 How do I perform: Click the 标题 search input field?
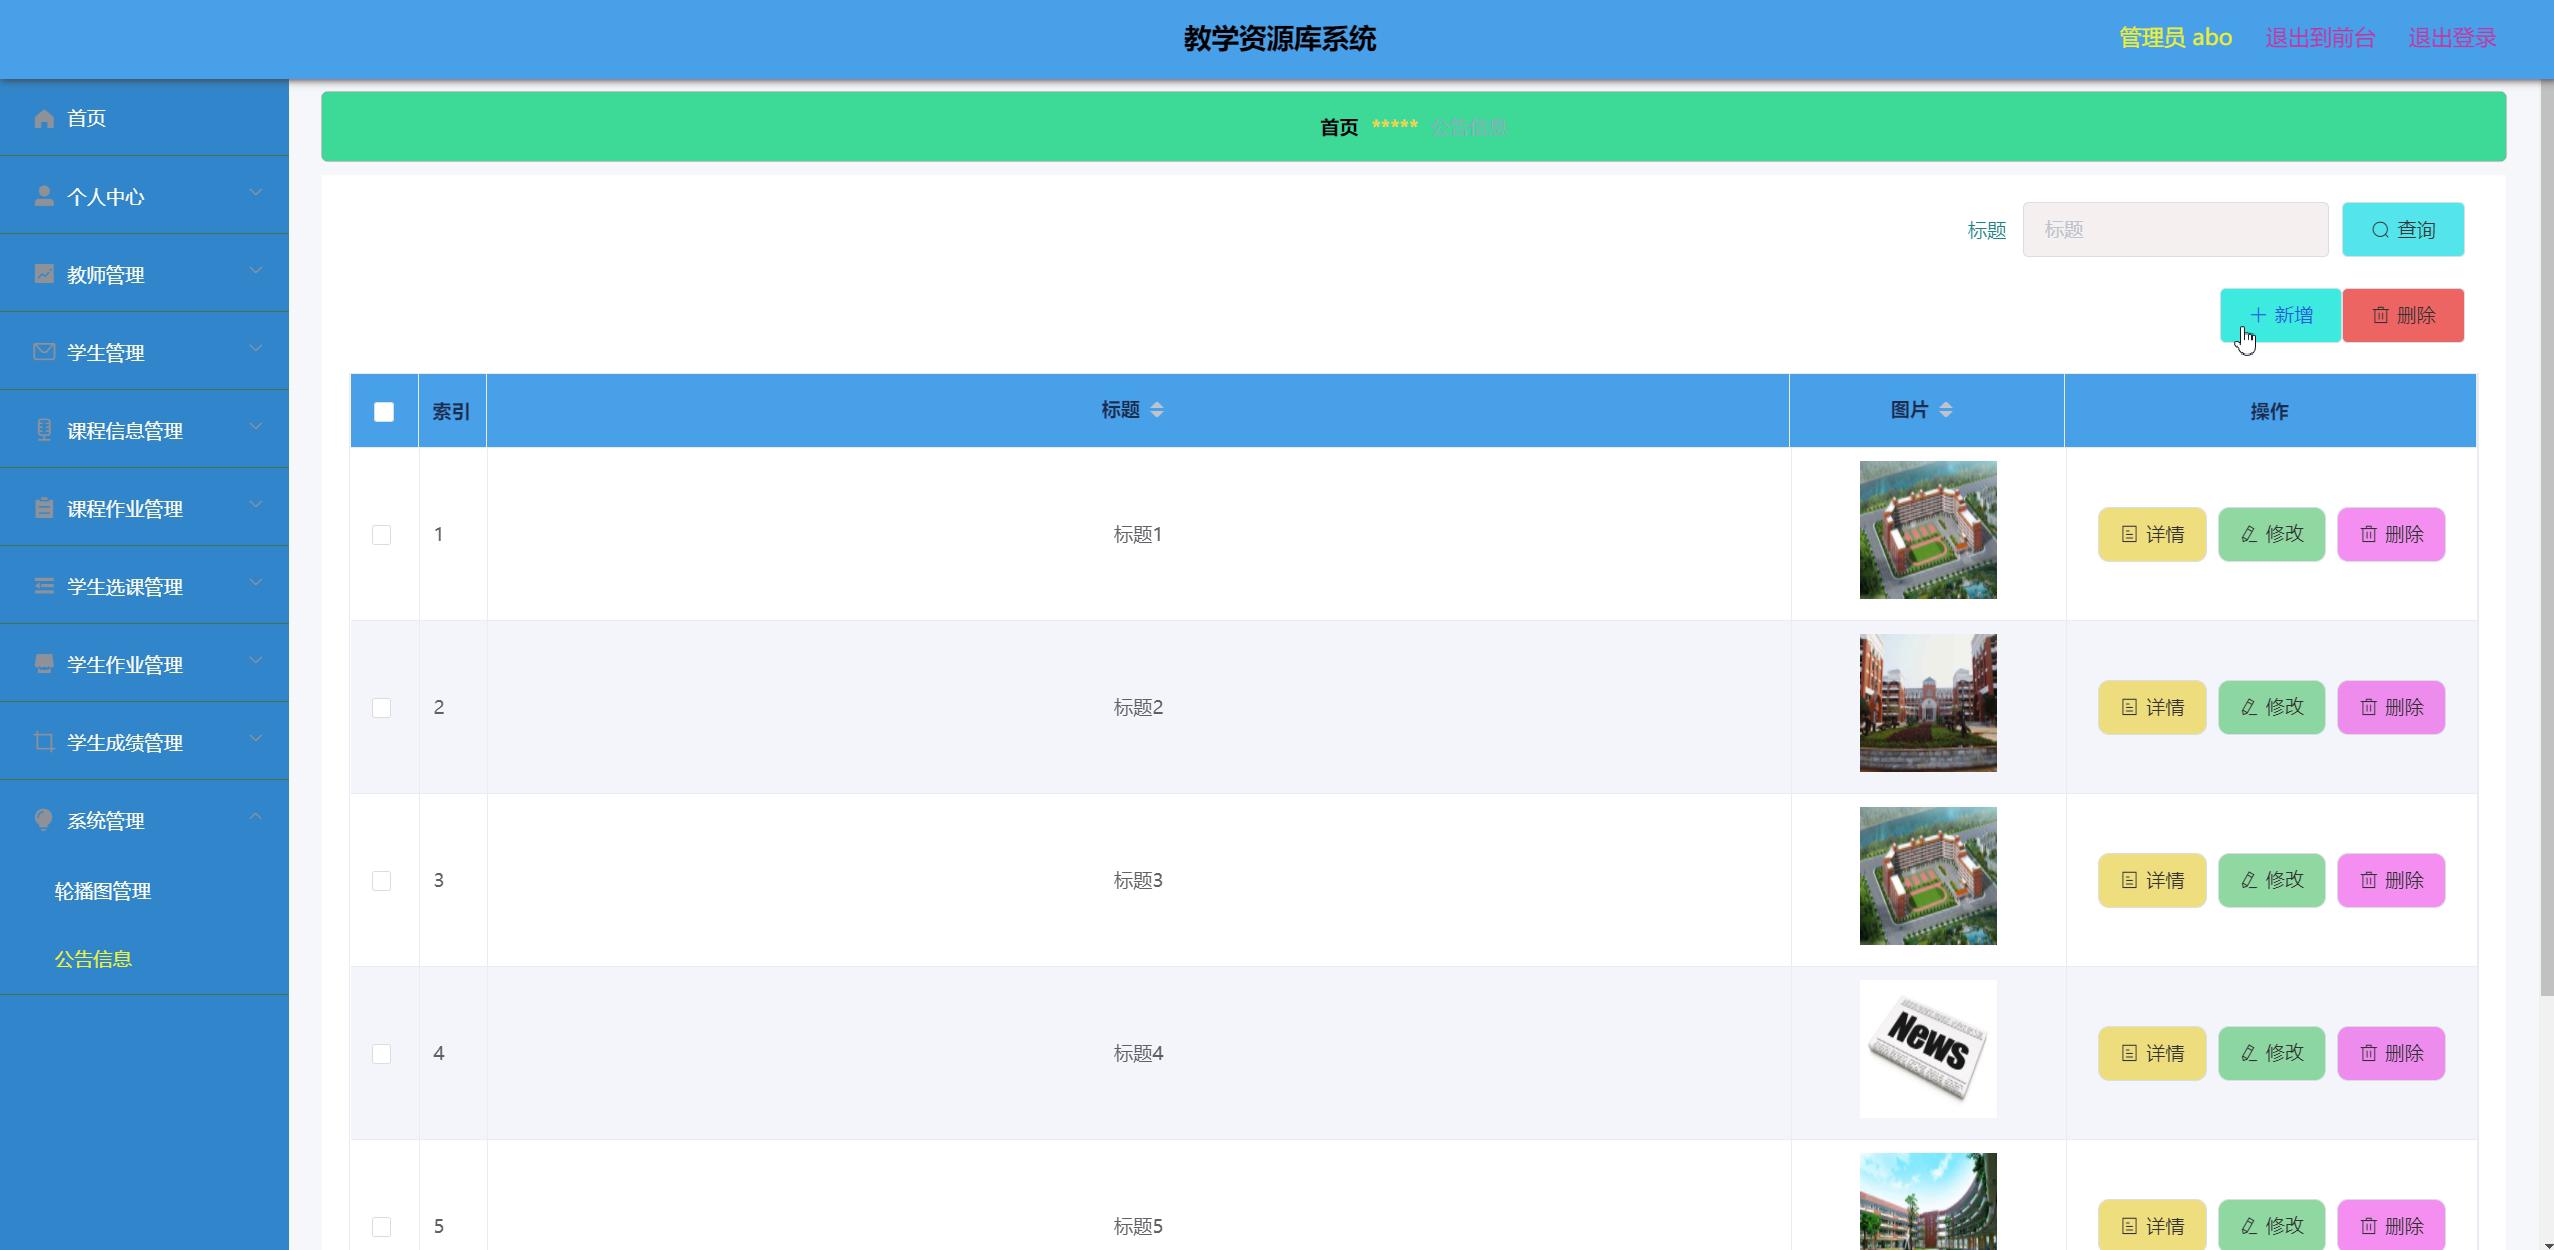click(x=2175, y=230)
